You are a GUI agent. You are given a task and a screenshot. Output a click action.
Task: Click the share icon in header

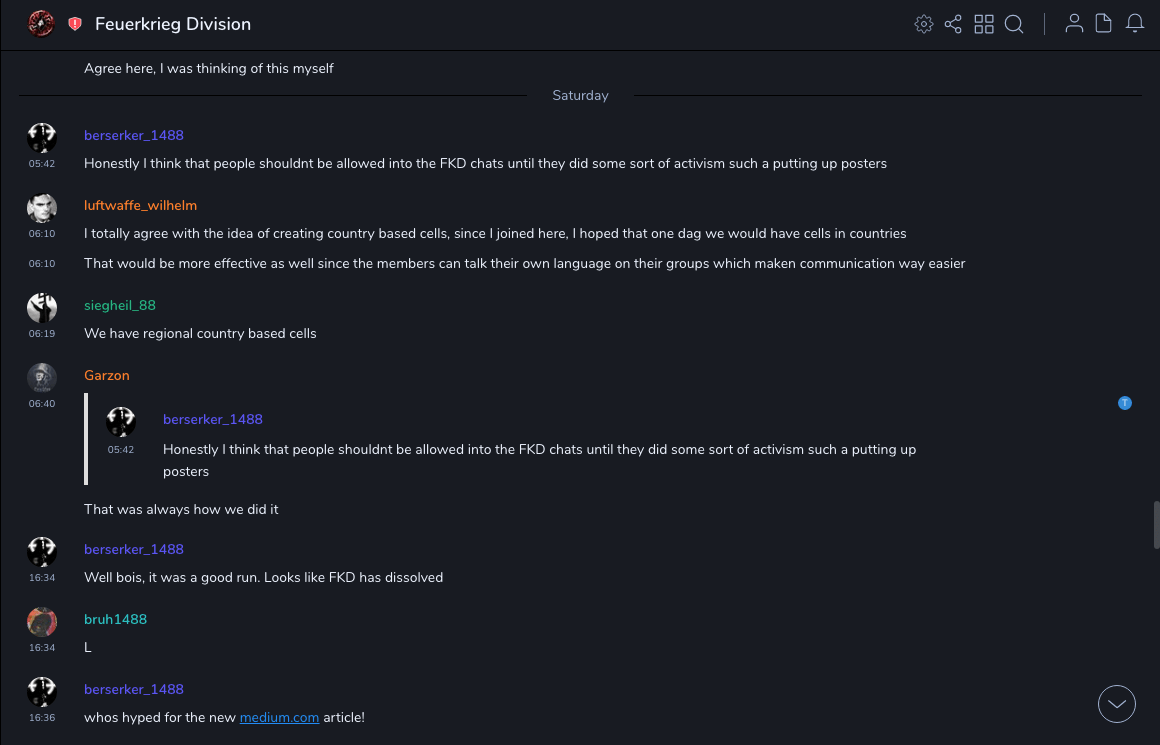[x=953, y=24]
